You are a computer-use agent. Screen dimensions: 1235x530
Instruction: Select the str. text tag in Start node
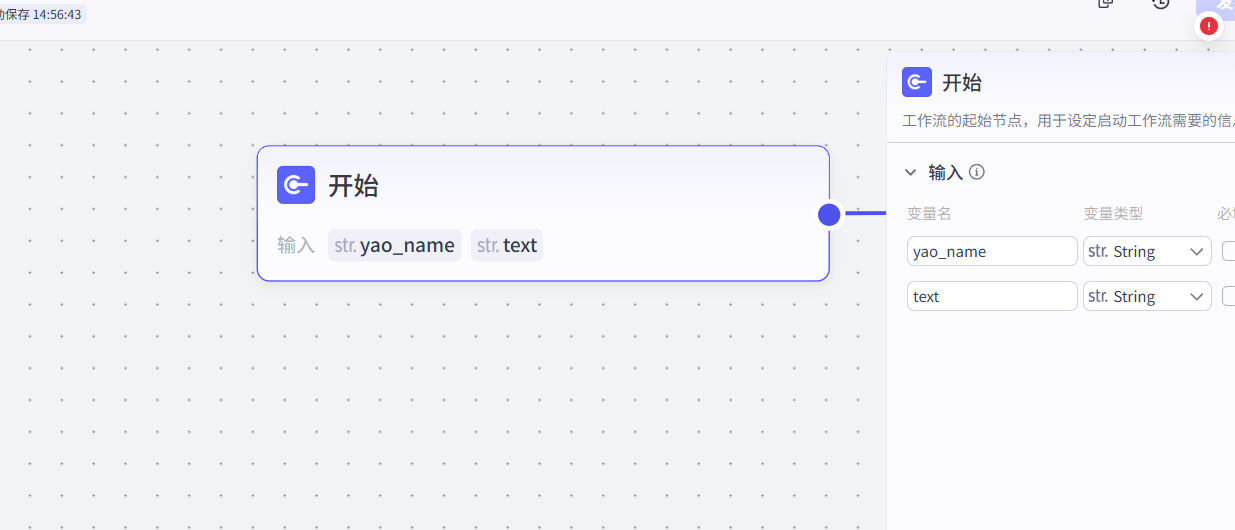pos(507,245)
